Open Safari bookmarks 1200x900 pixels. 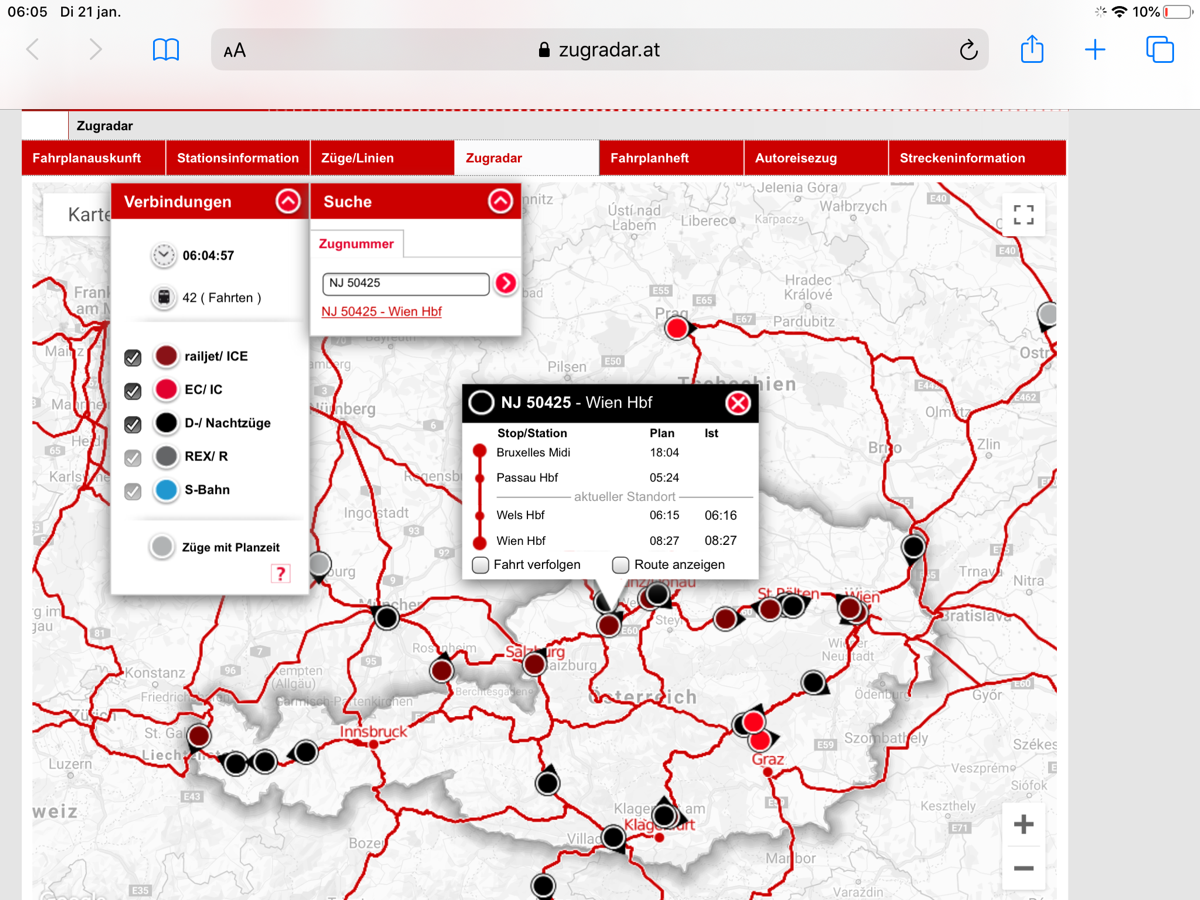tap(166, 50)
